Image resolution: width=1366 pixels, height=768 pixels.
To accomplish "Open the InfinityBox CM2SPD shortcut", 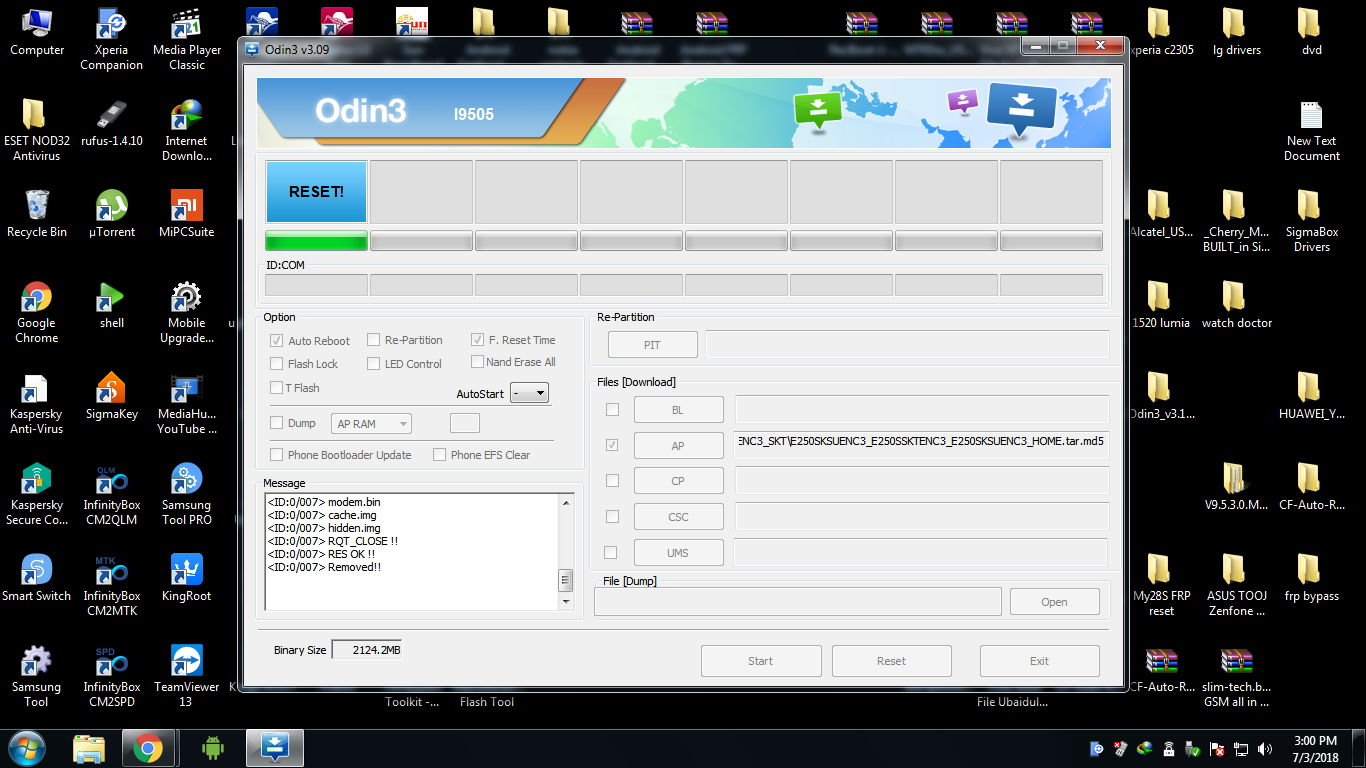I will point(112,676).
